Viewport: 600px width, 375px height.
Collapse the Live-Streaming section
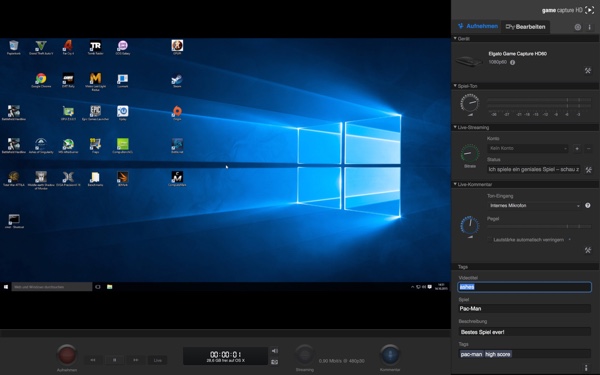pos(455,127)
